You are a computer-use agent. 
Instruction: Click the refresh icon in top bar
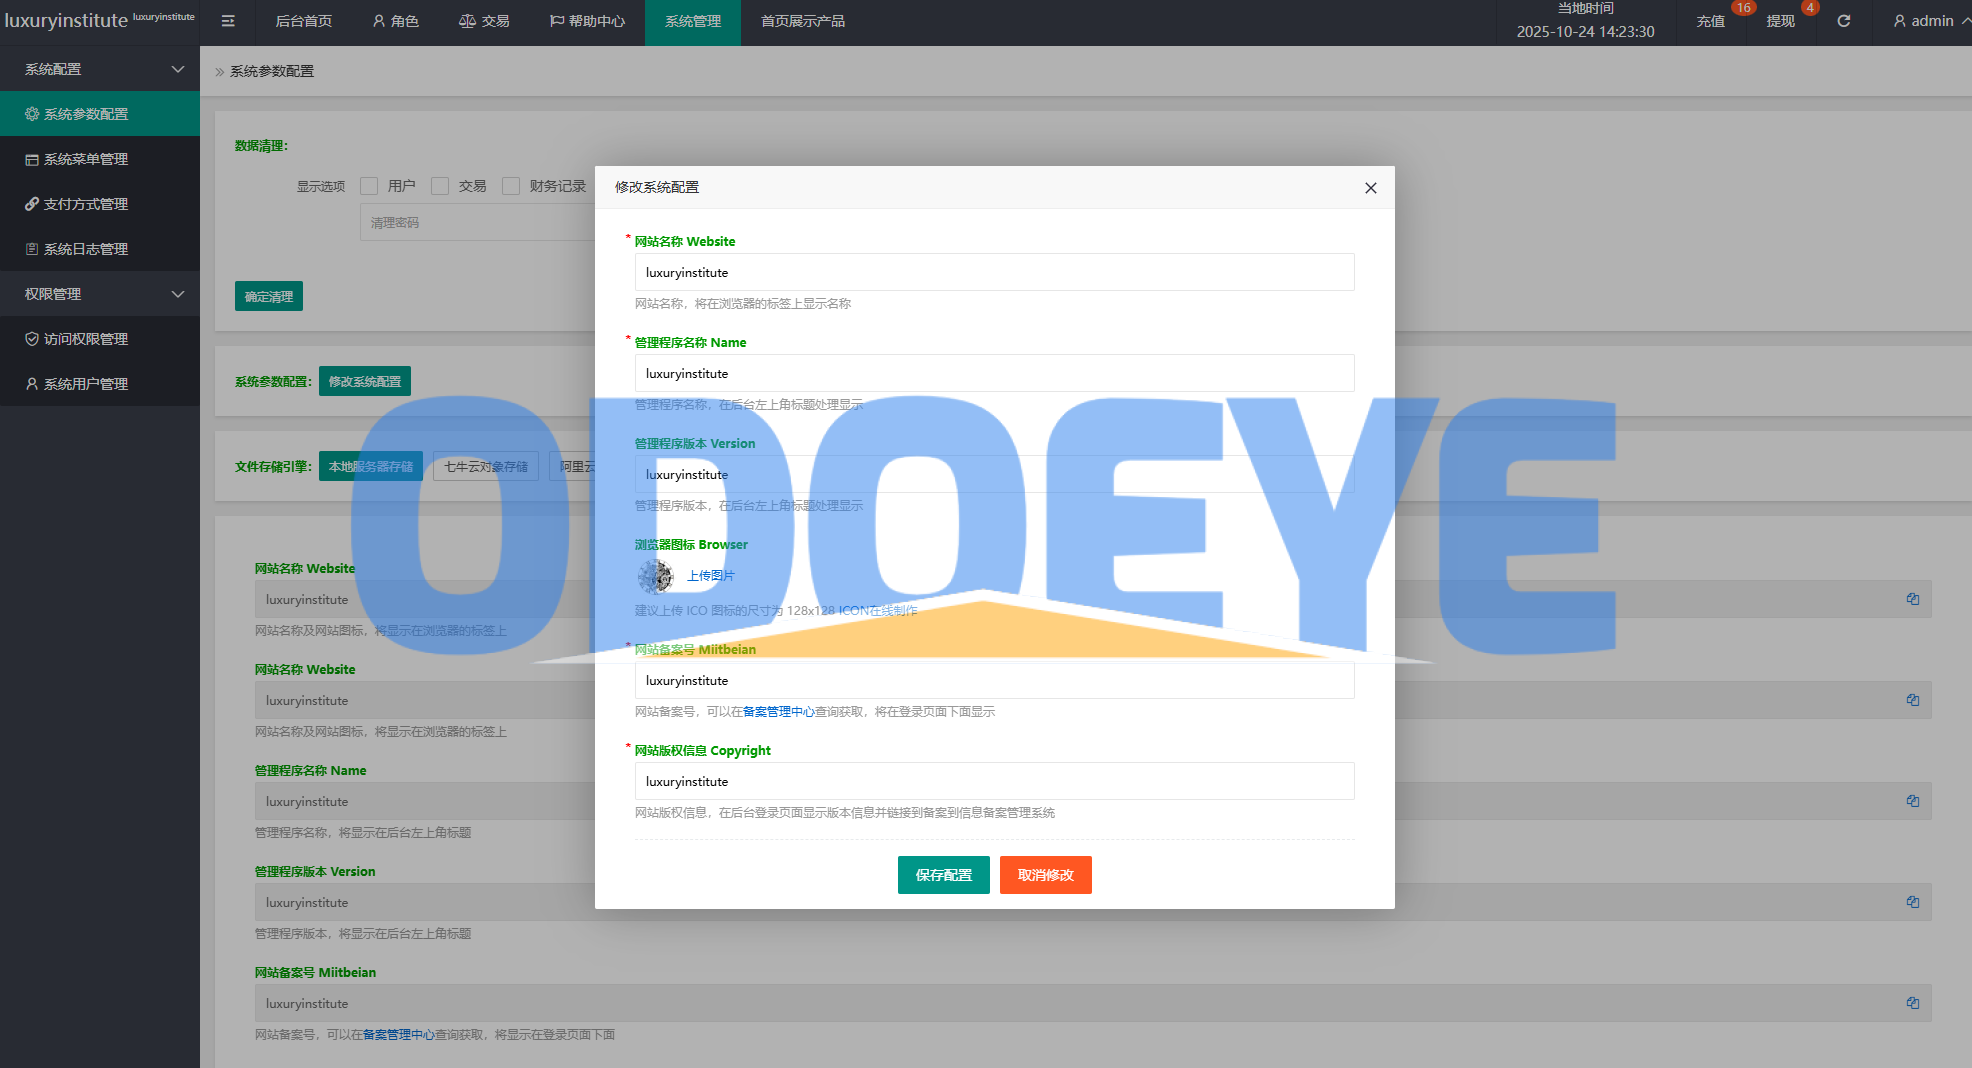click(1843, 21)
